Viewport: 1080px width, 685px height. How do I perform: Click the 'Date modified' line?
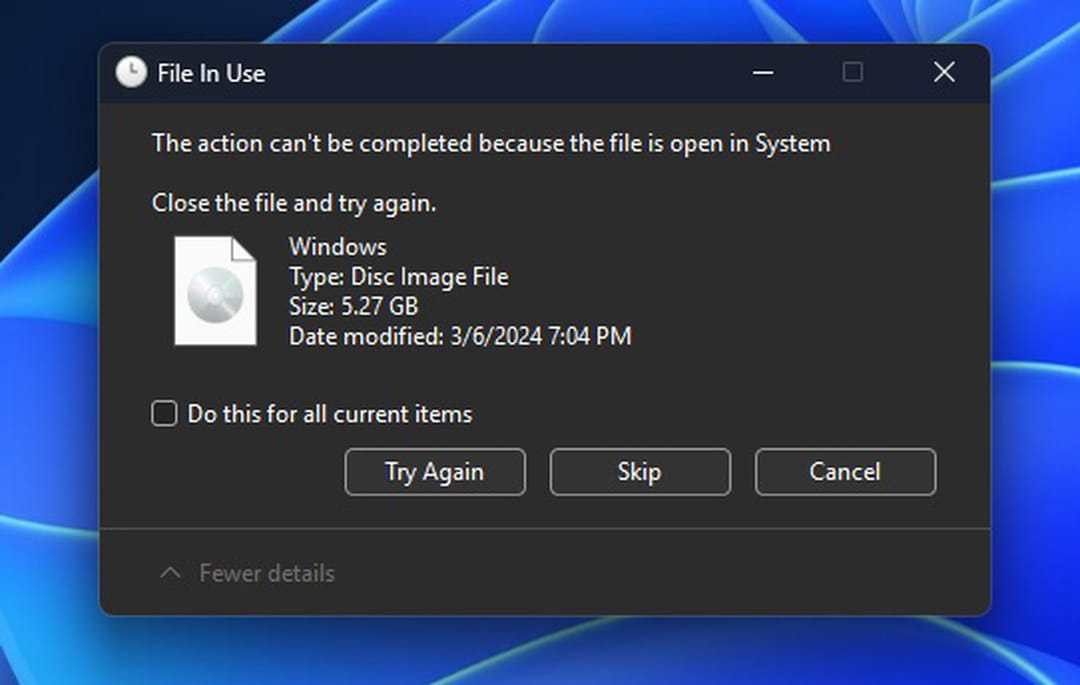pos(460,336)
